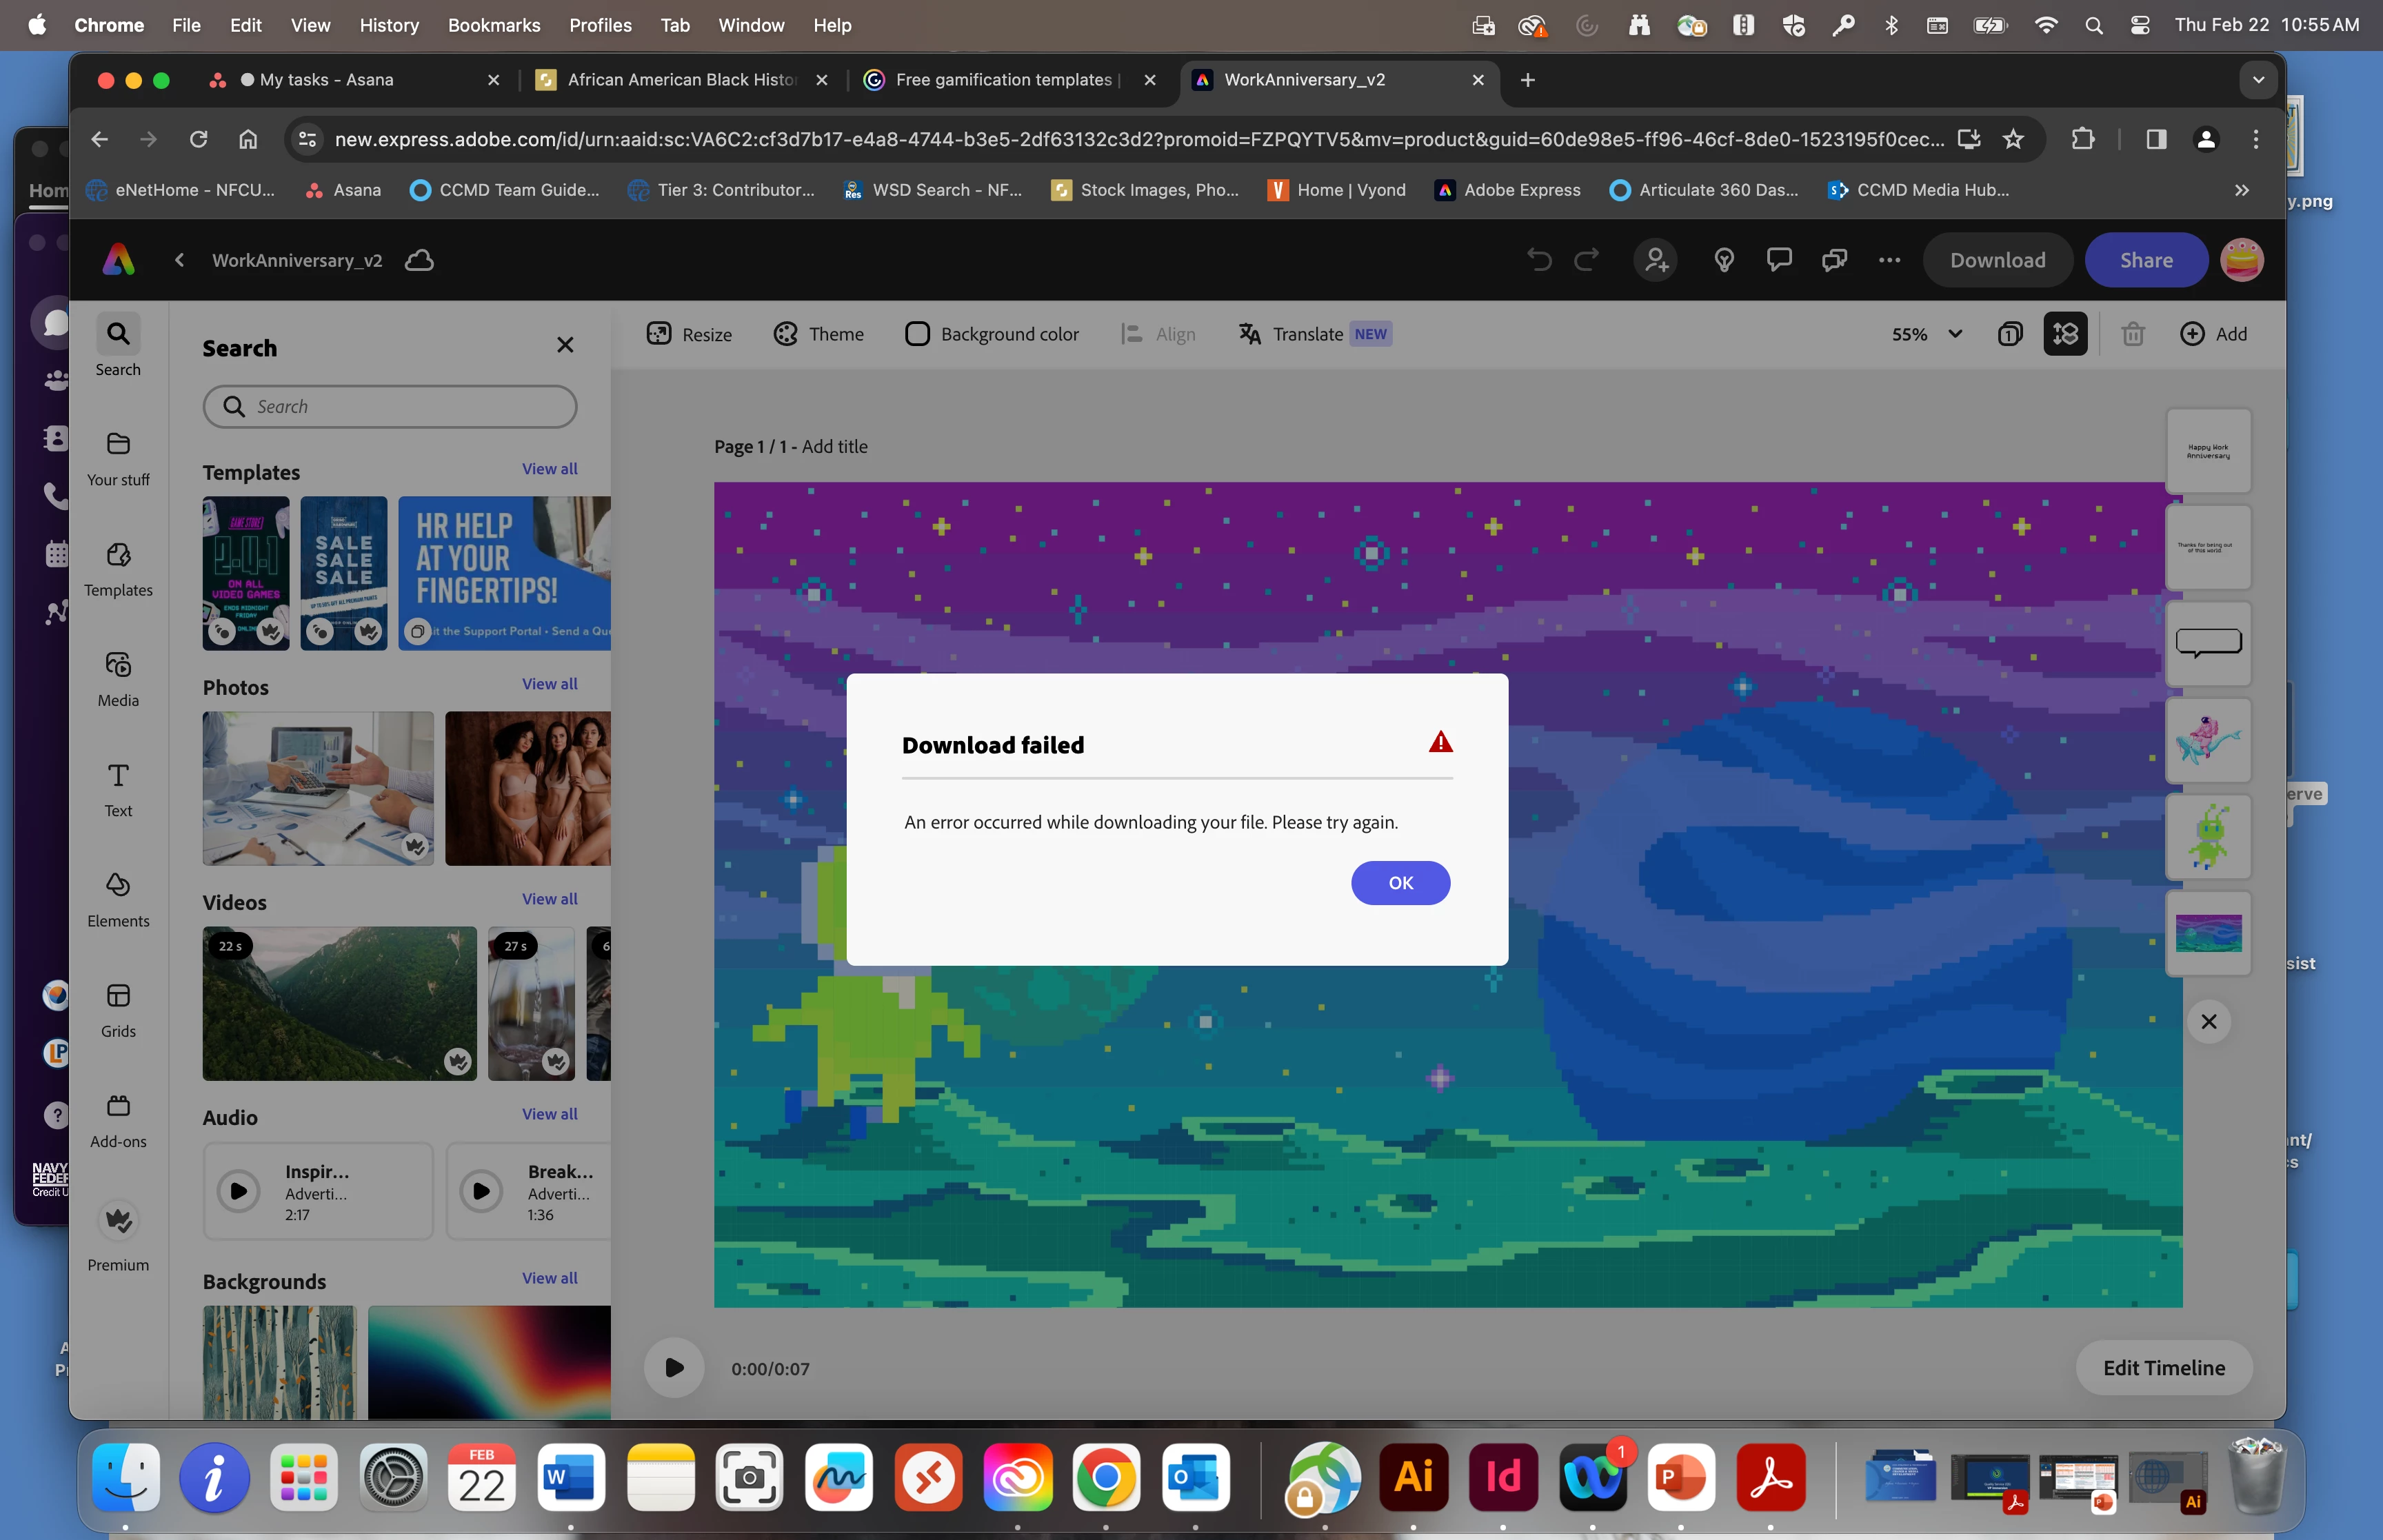Select the Text tool in sidebar

click(118, 789)
